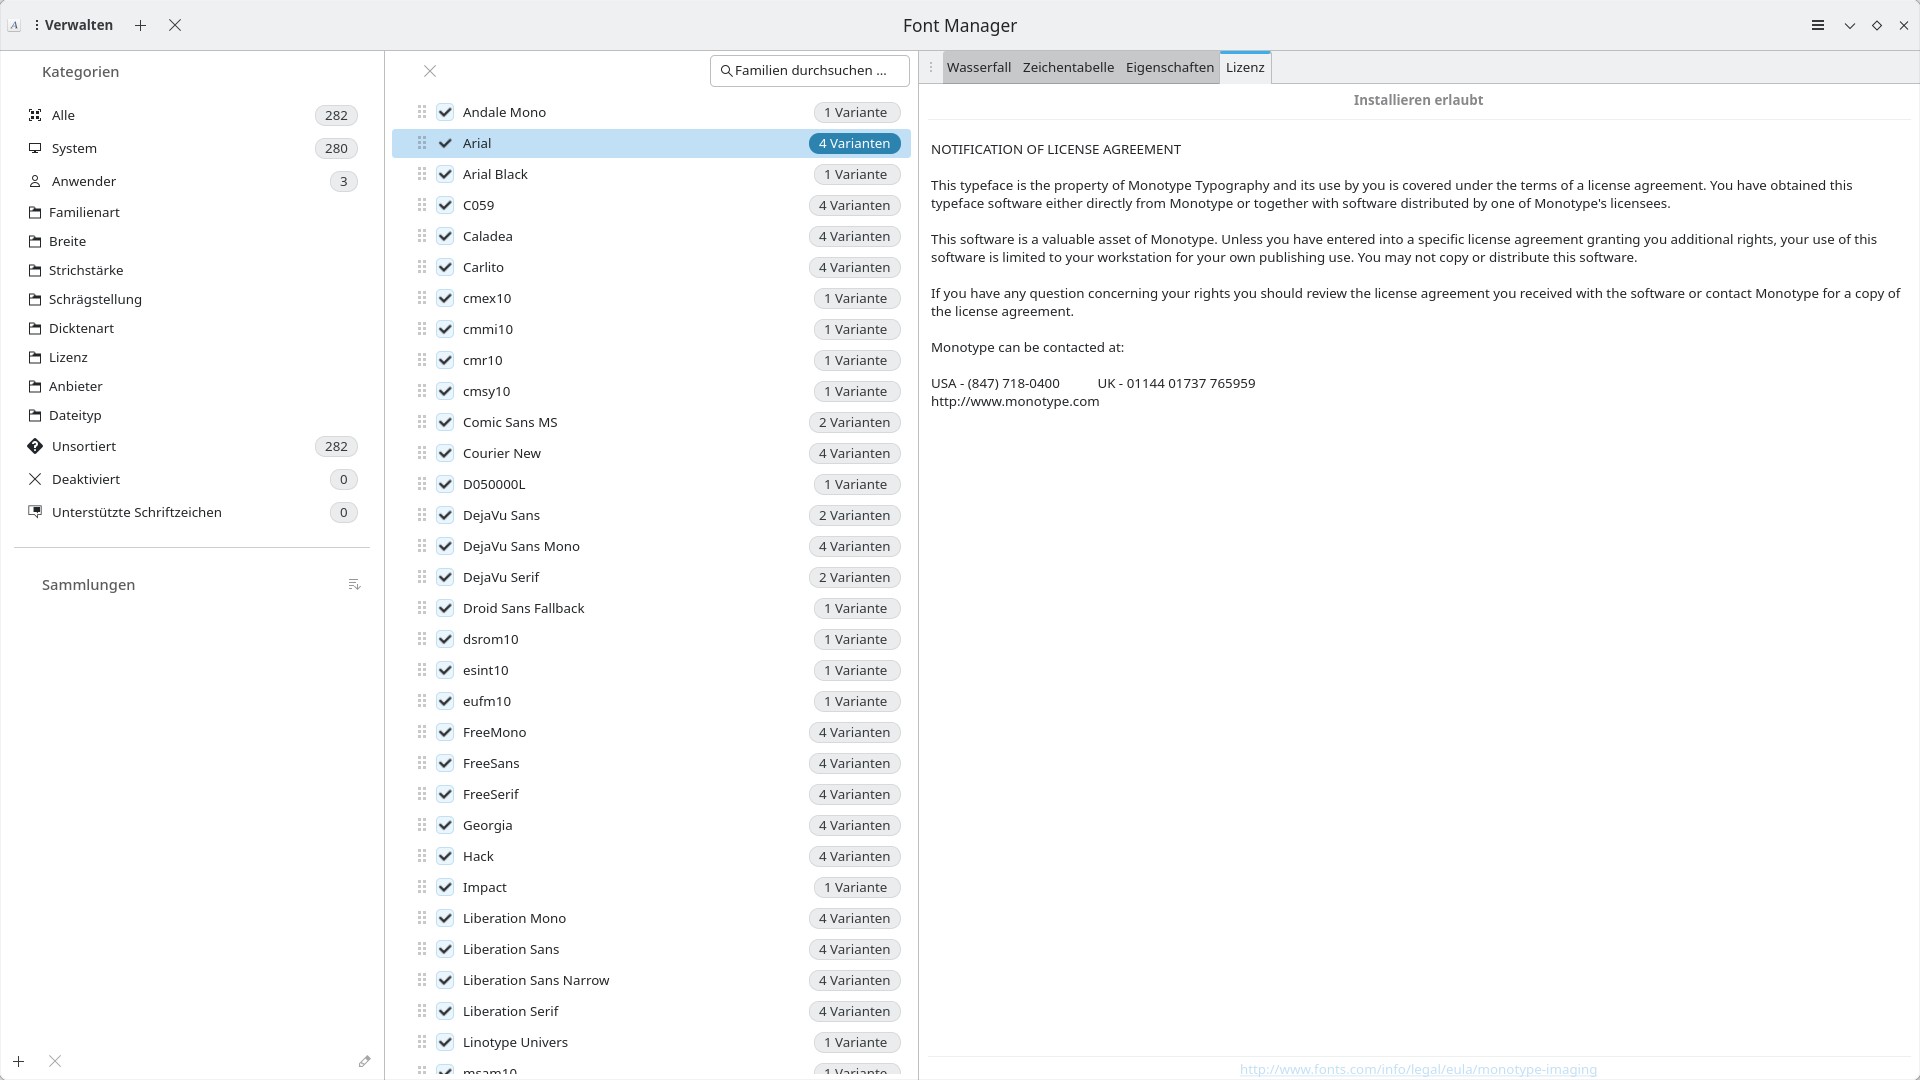Add a new collection with plus icon
The height and width of the screenshot is (1080, 1920).
coord(18,1061)
